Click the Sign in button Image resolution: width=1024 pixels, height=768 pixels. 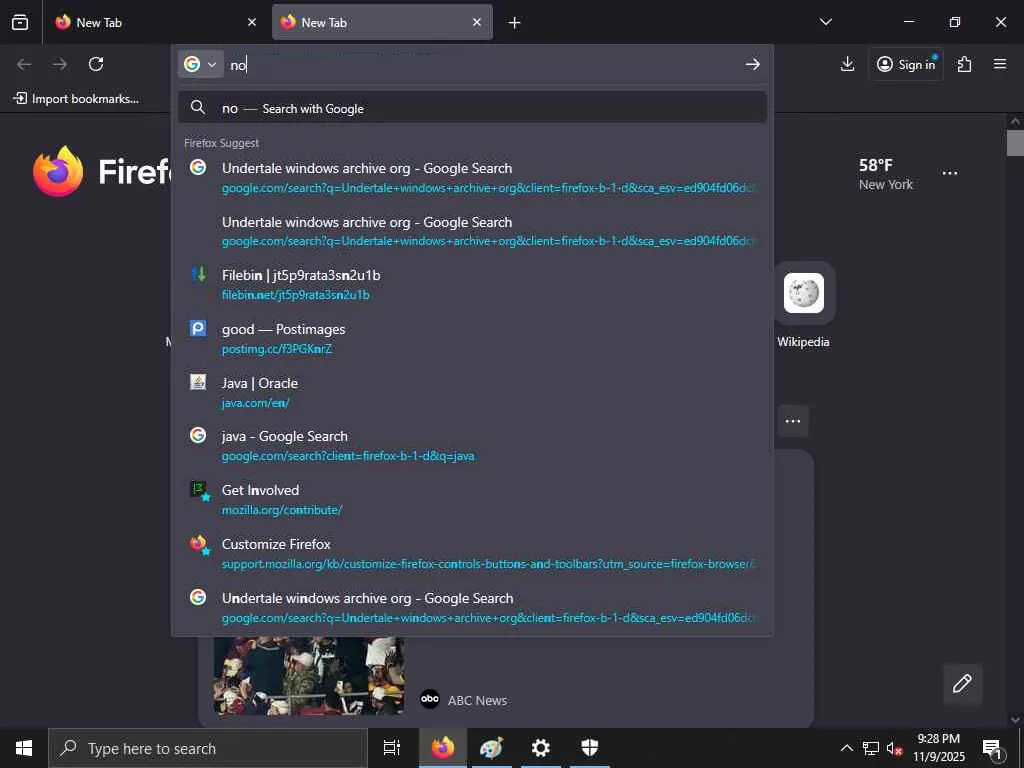906,64
